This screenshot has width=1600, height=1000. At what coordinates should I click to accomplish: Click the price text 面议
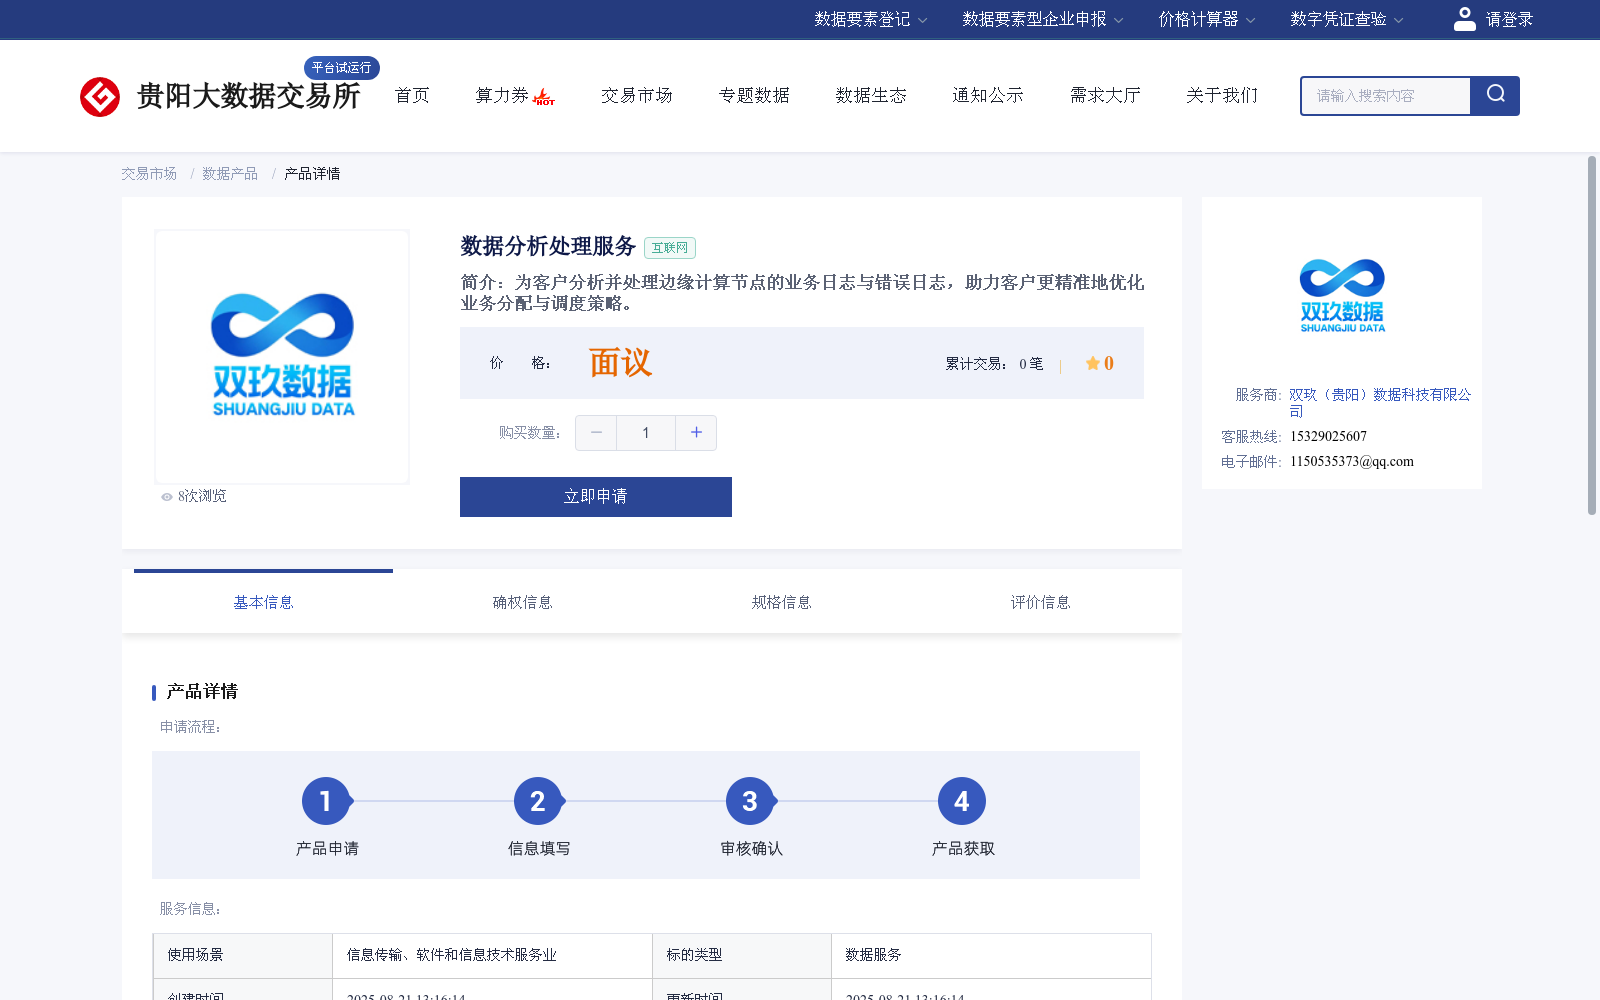coord(620,362)
